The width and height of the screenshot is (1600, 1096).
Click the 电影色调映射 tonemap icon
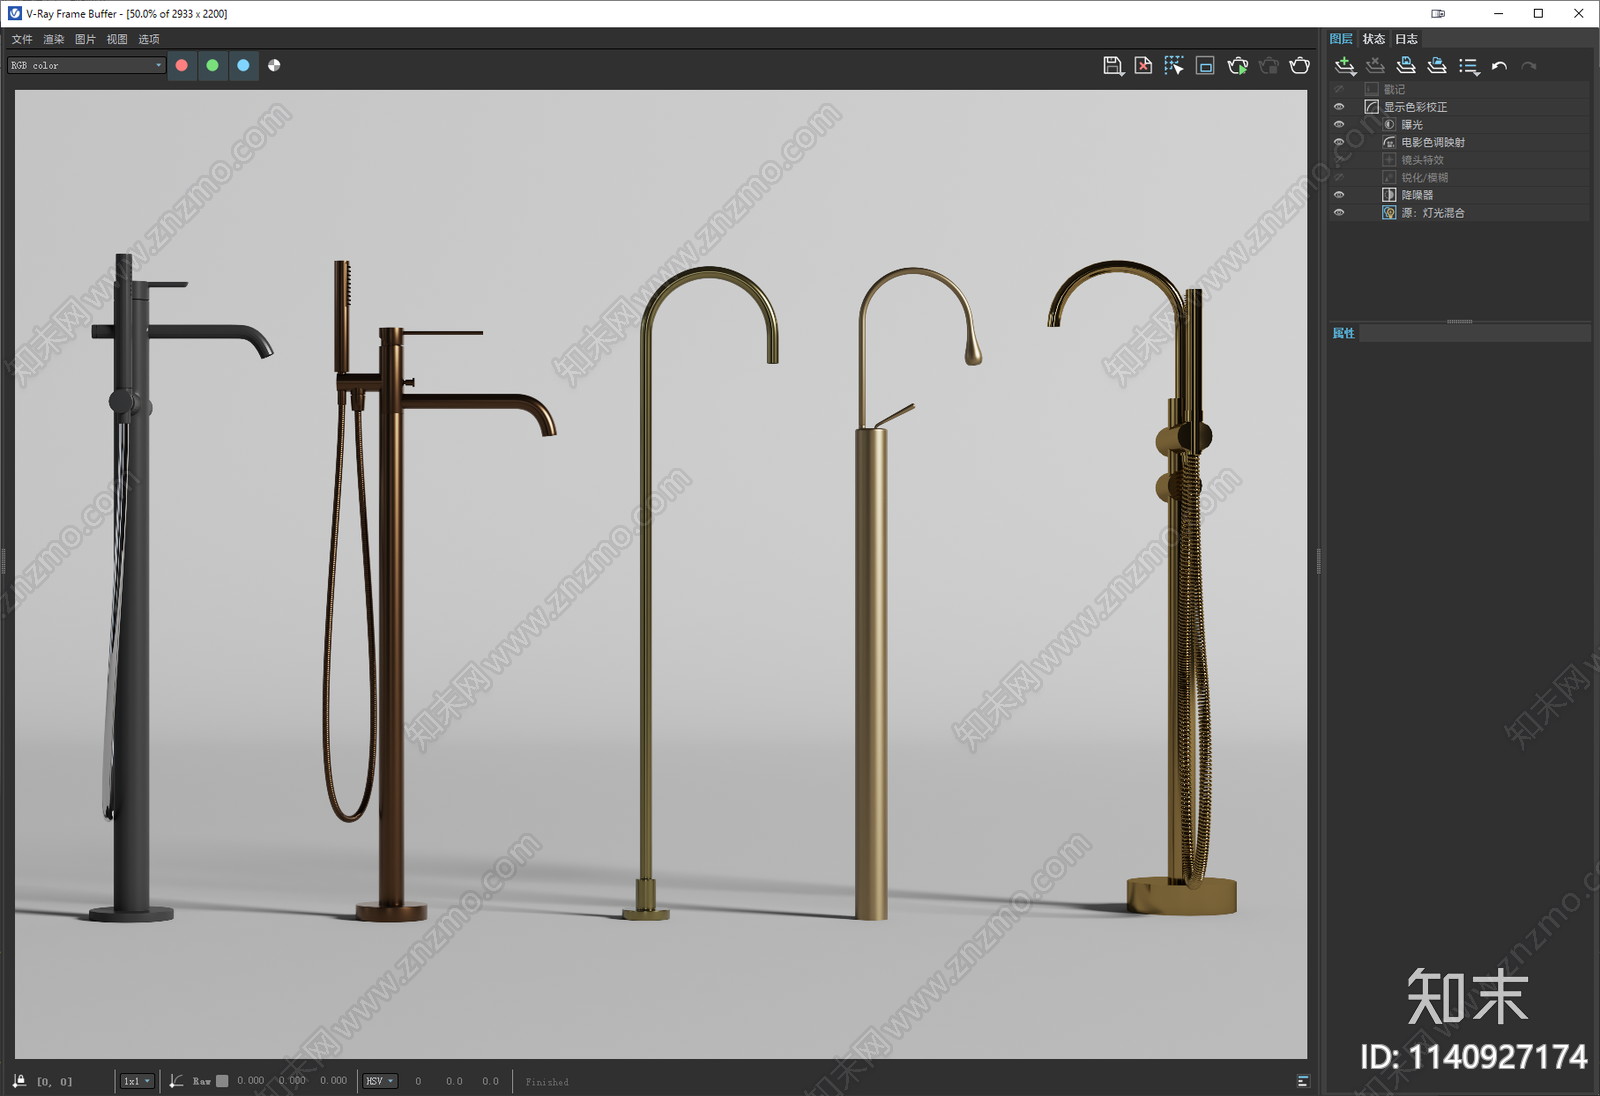coord(1389,142)
